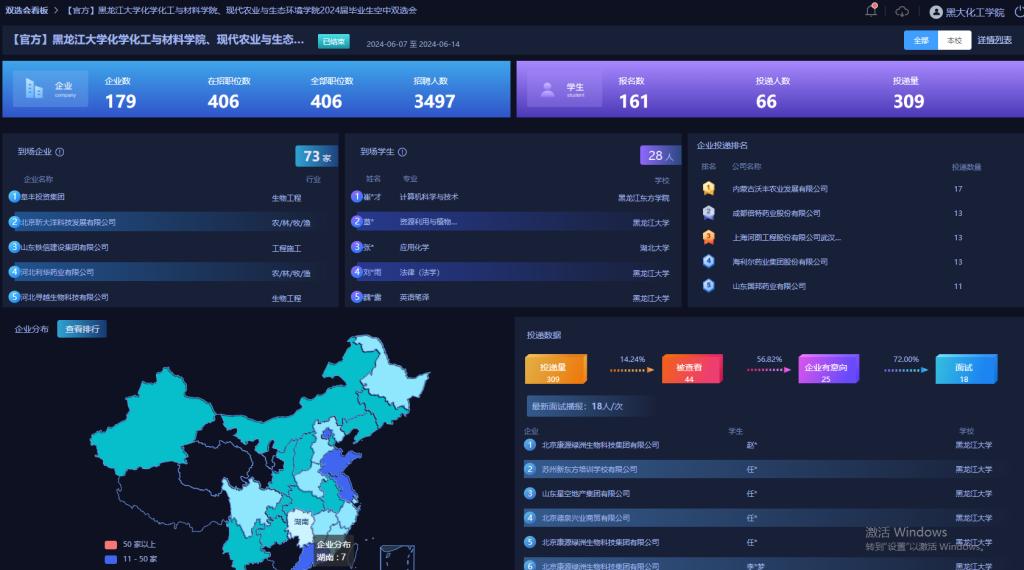Click the purple 企业有意向 funnel block
The image size is (1024, 570).
point(826,369)
